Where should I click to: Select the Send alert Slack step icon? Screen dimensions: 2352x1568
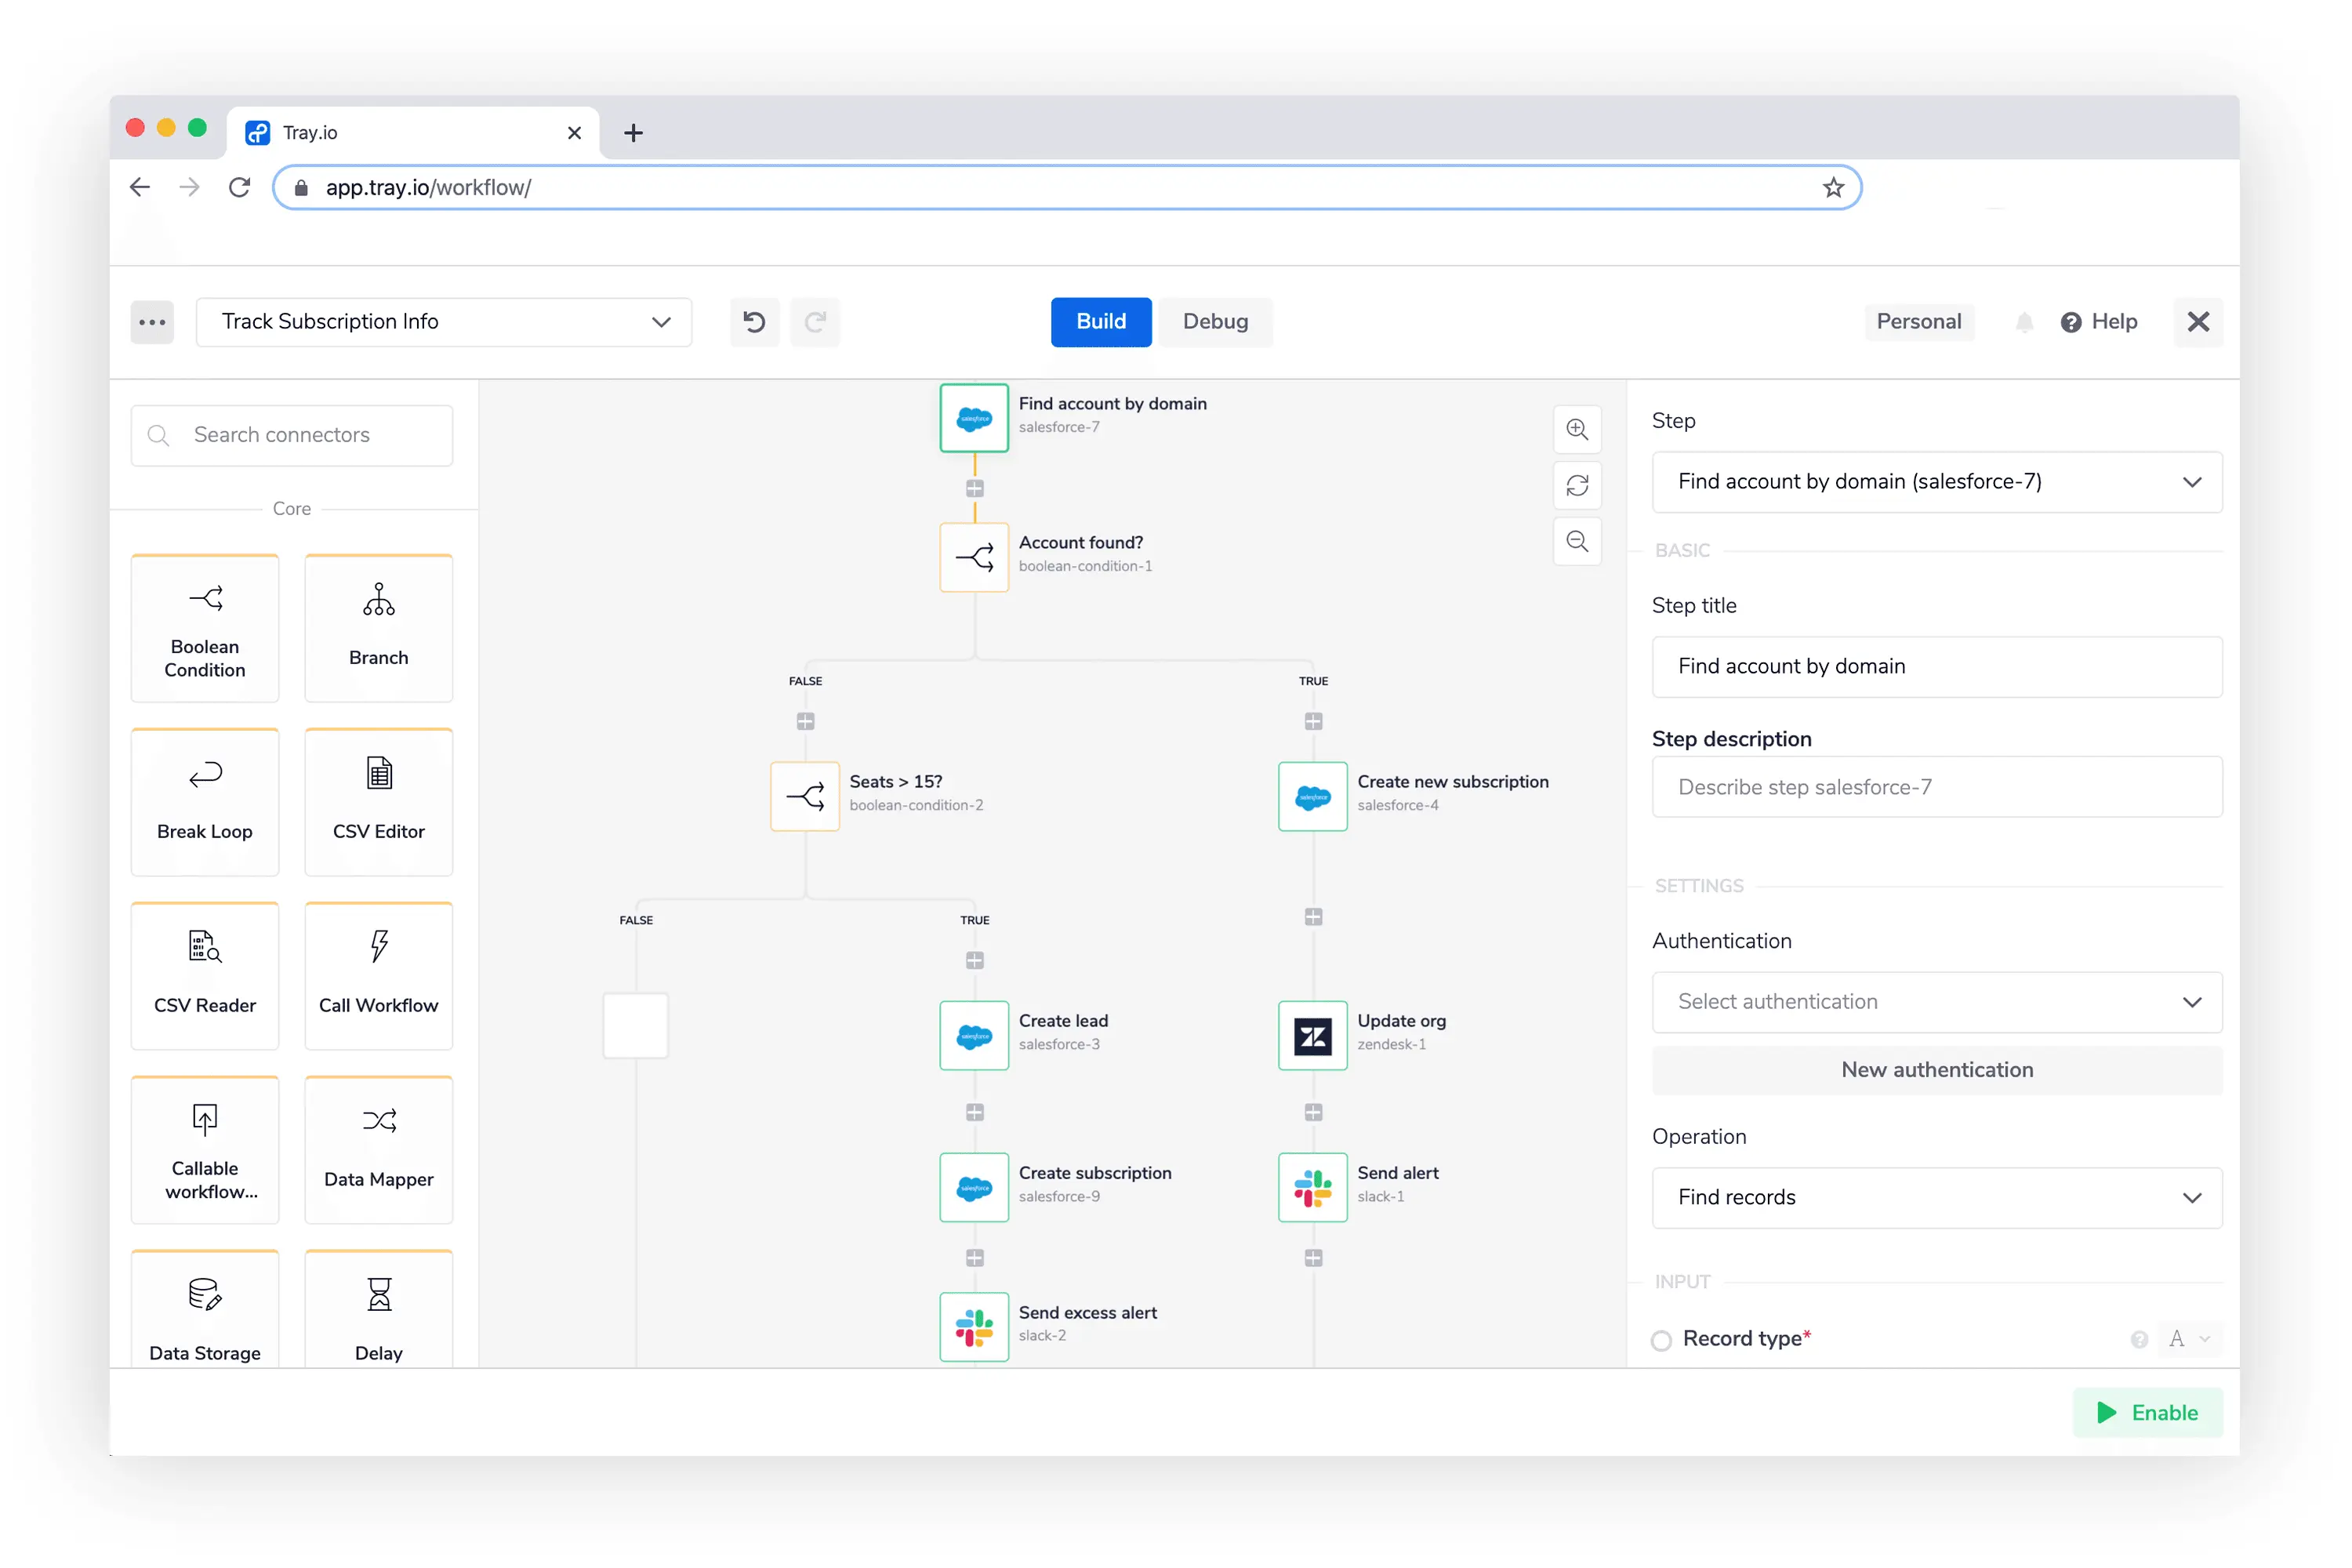click(x=1312, y=1187)
